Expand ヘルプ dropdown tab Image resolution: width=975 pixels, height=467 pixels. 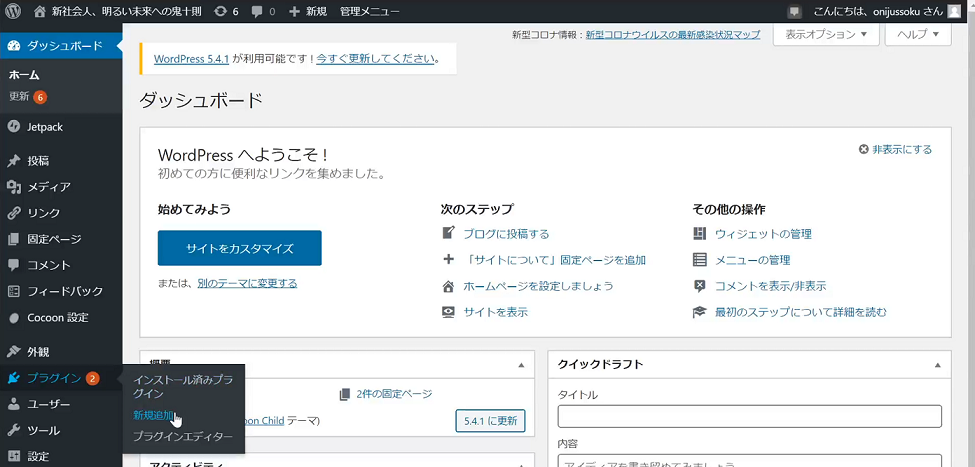pos(918,35)
